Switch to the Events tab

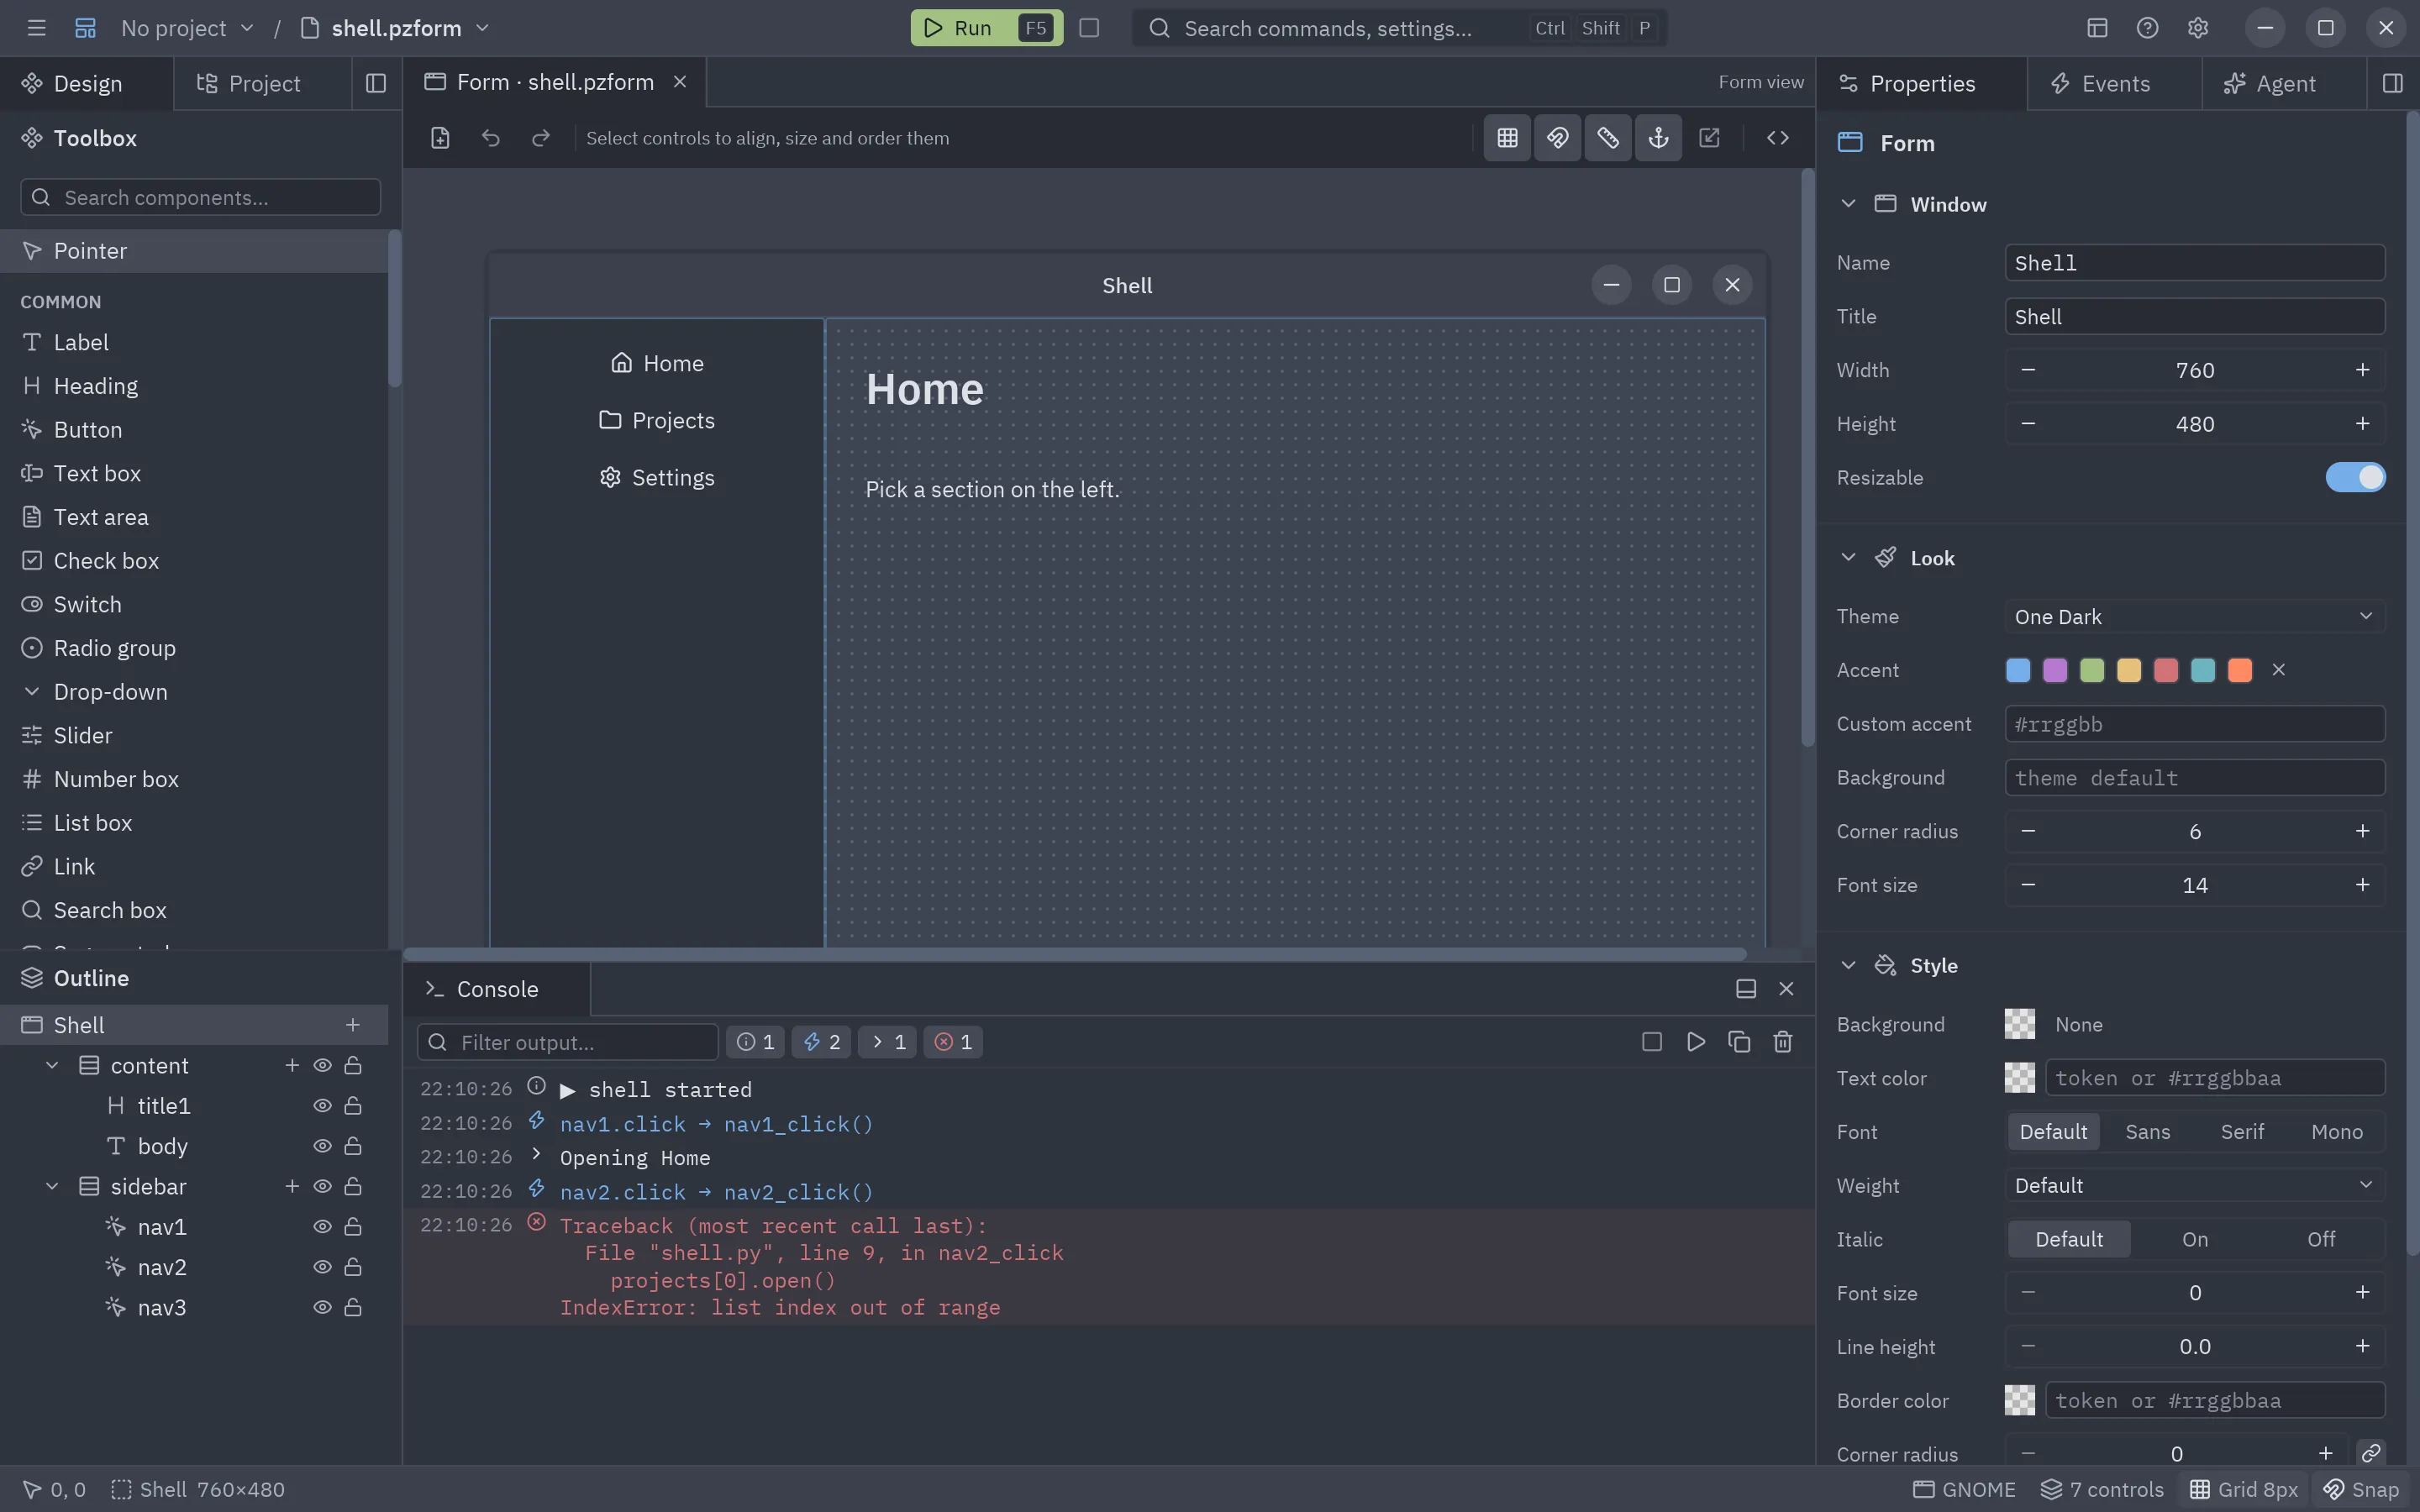coord(2114,83)
